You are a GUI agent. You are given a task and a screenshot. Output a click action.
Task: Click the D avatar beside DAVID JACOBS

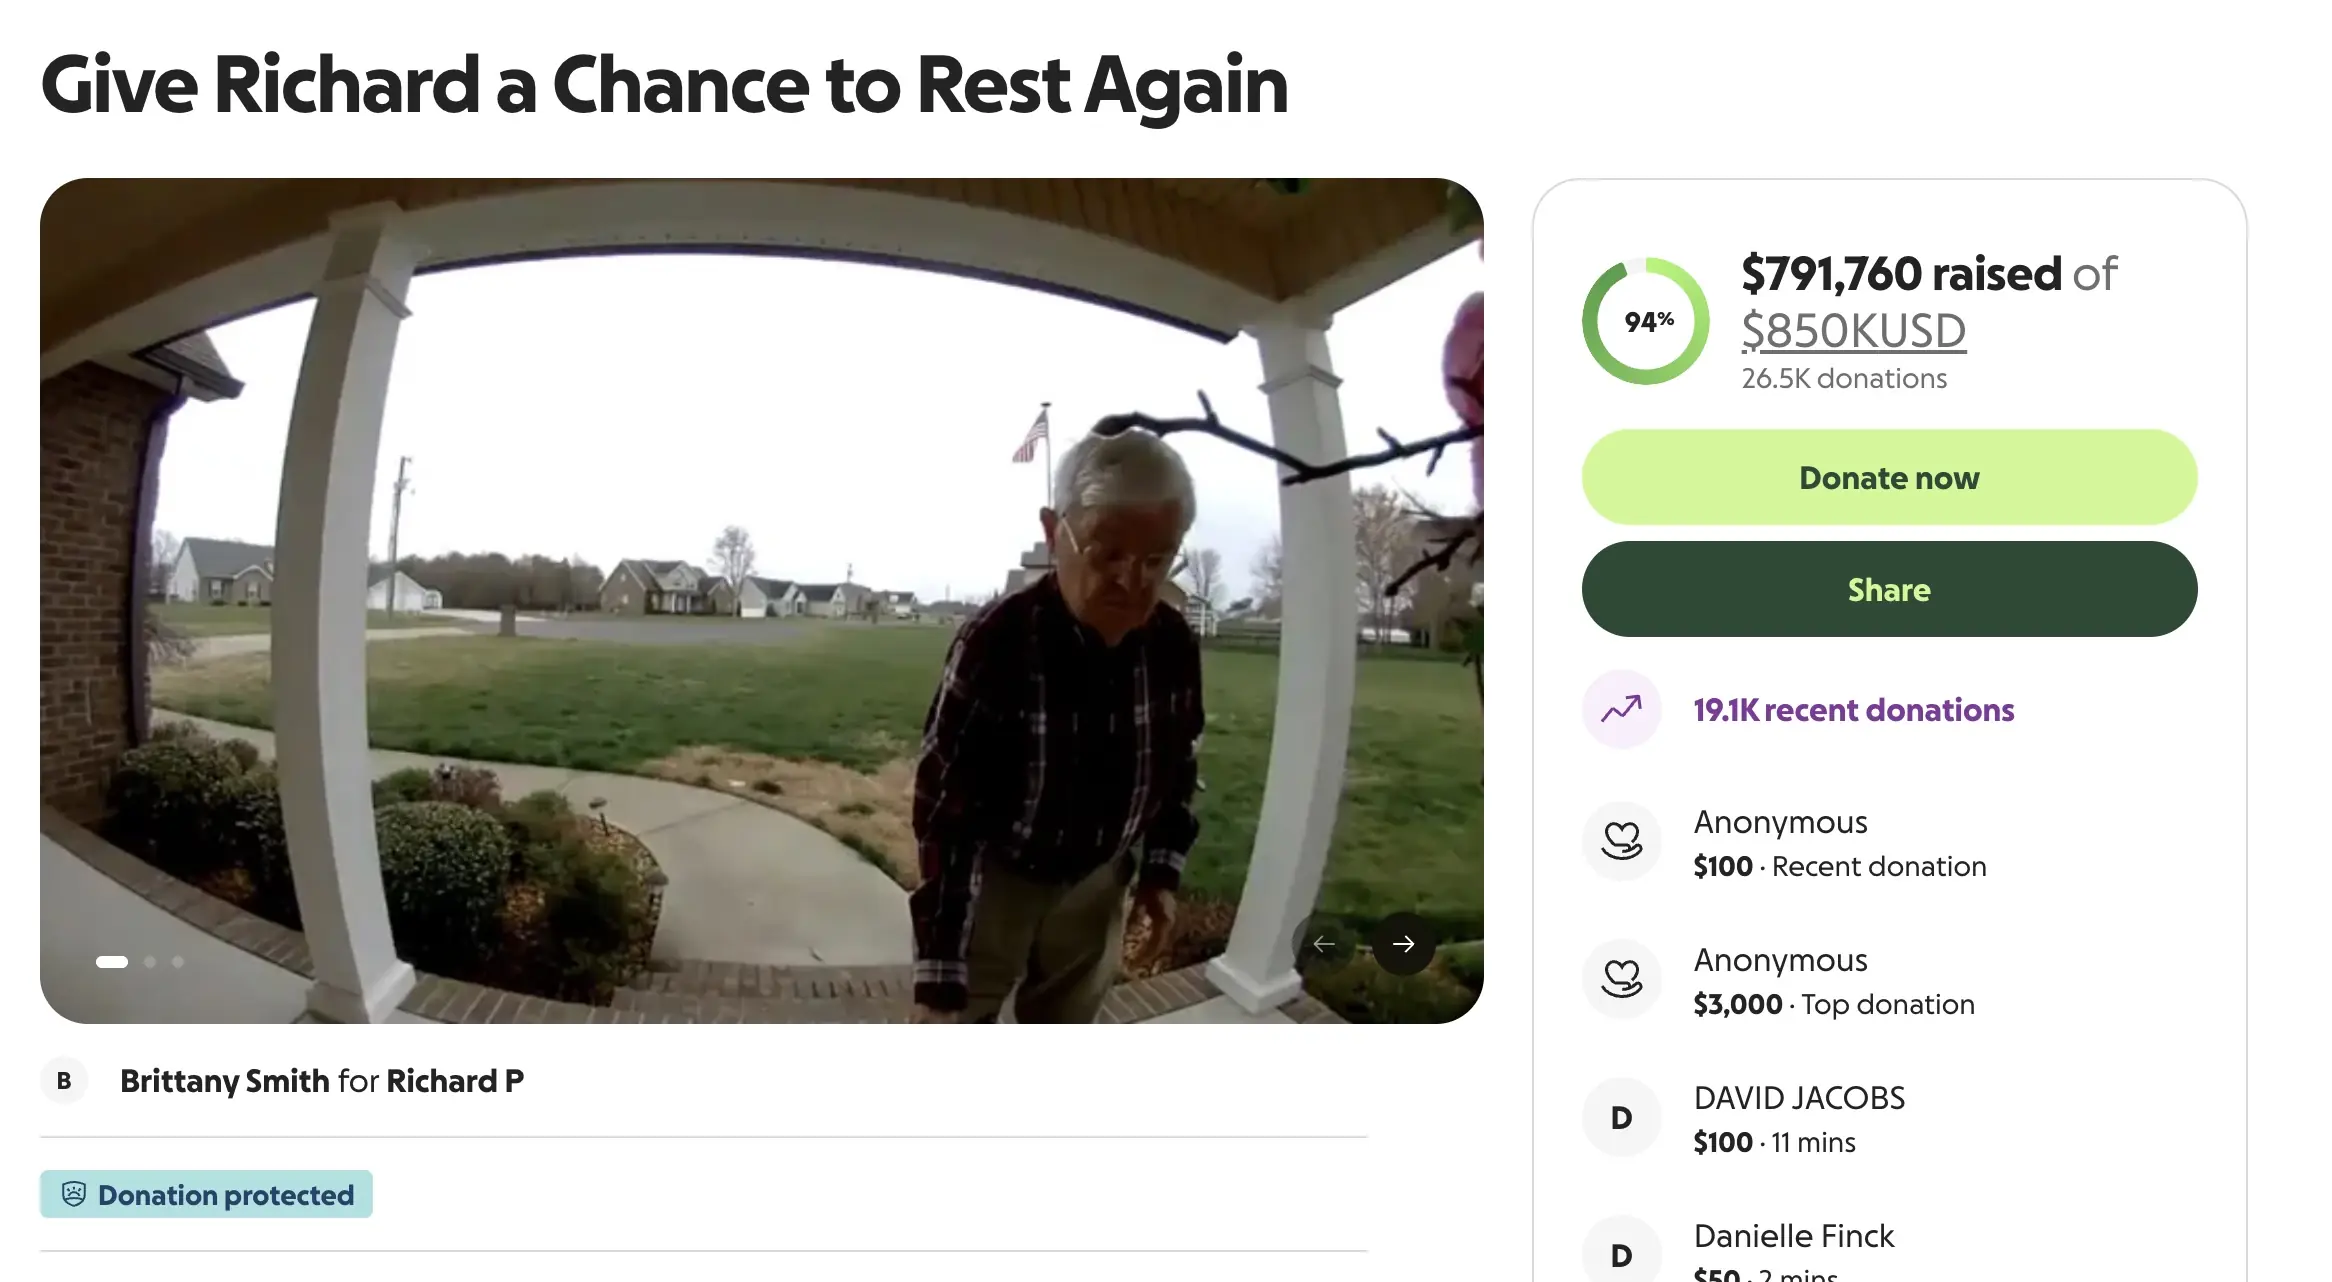[x=1621, y=1117]
